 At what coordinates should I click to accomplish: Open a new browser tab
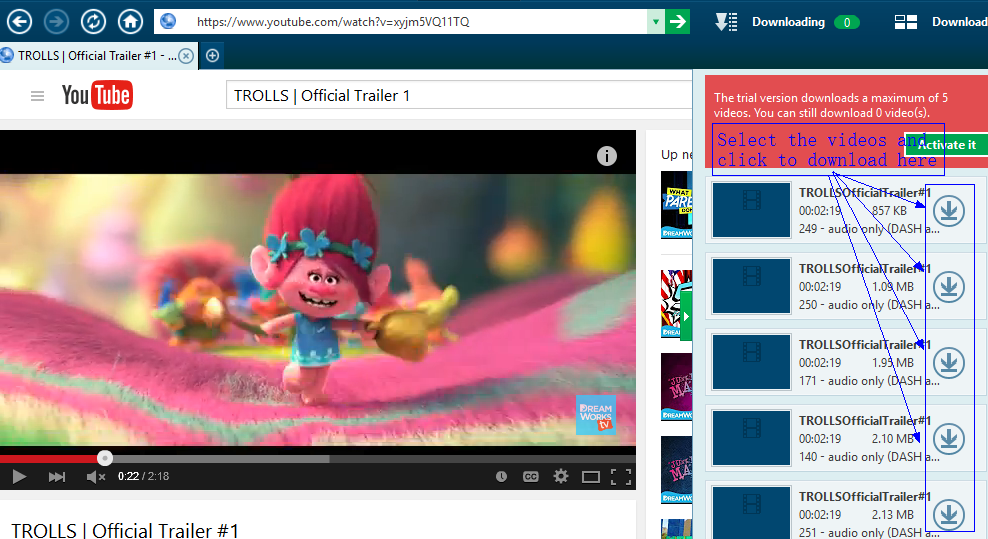coord(213,55)
